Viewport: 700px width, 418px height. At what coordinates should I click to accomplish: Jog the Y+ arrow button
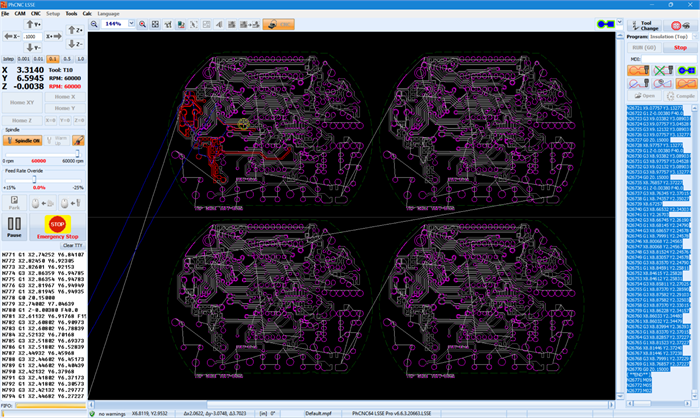(33, 25)
